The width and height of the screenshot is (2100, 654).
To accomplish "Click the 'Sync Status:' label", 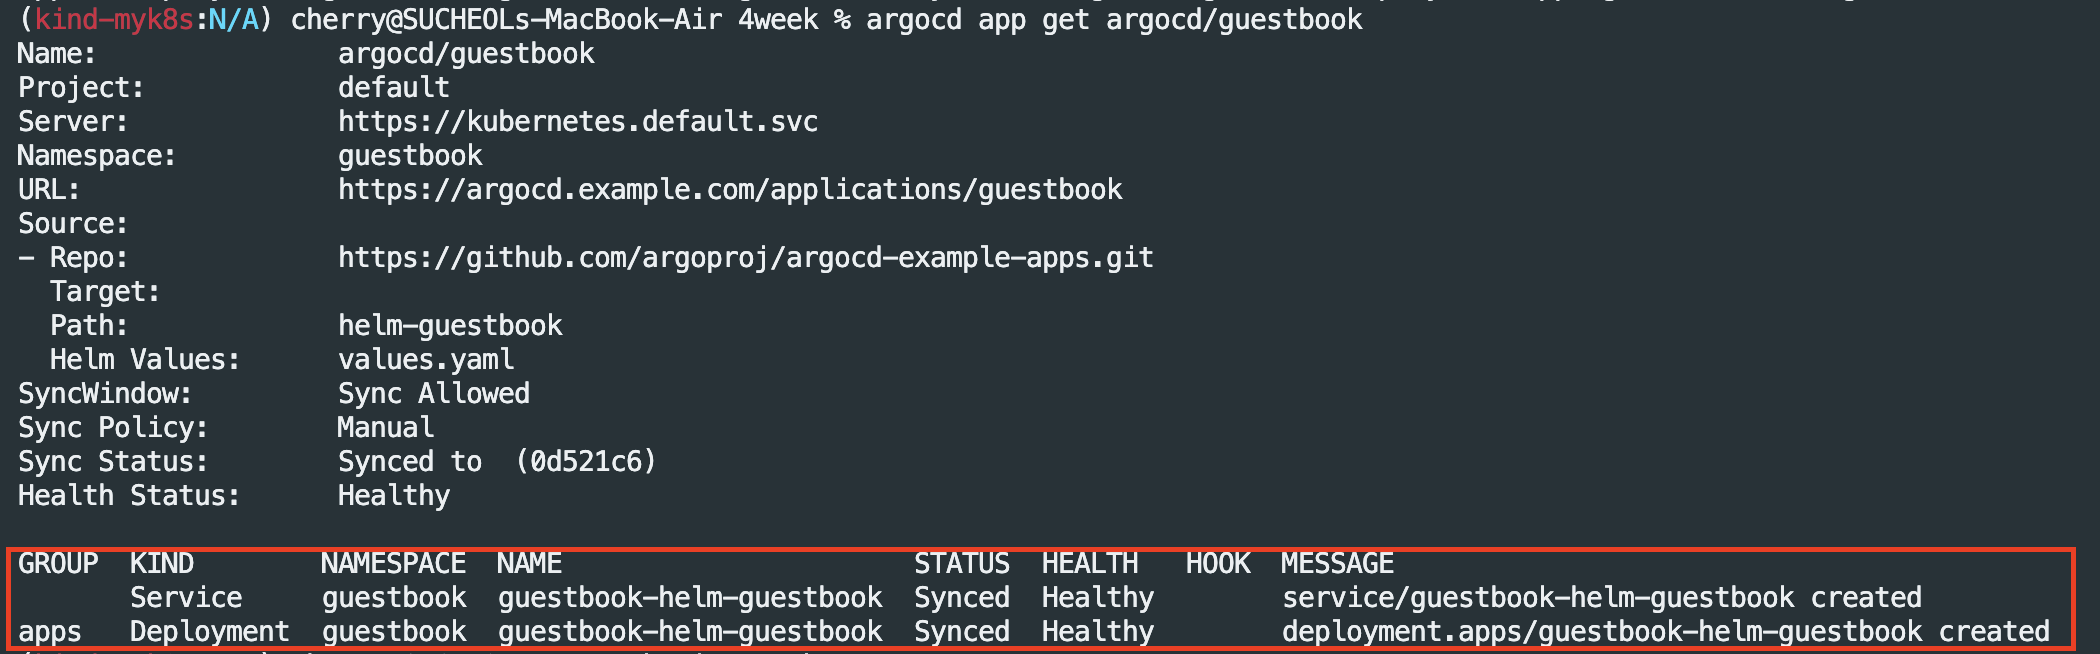I will (x=113, y=462).
